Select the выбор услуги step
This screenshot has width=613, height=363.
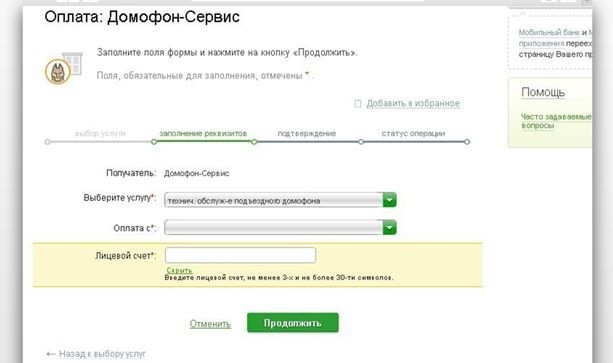coord(100,134)
